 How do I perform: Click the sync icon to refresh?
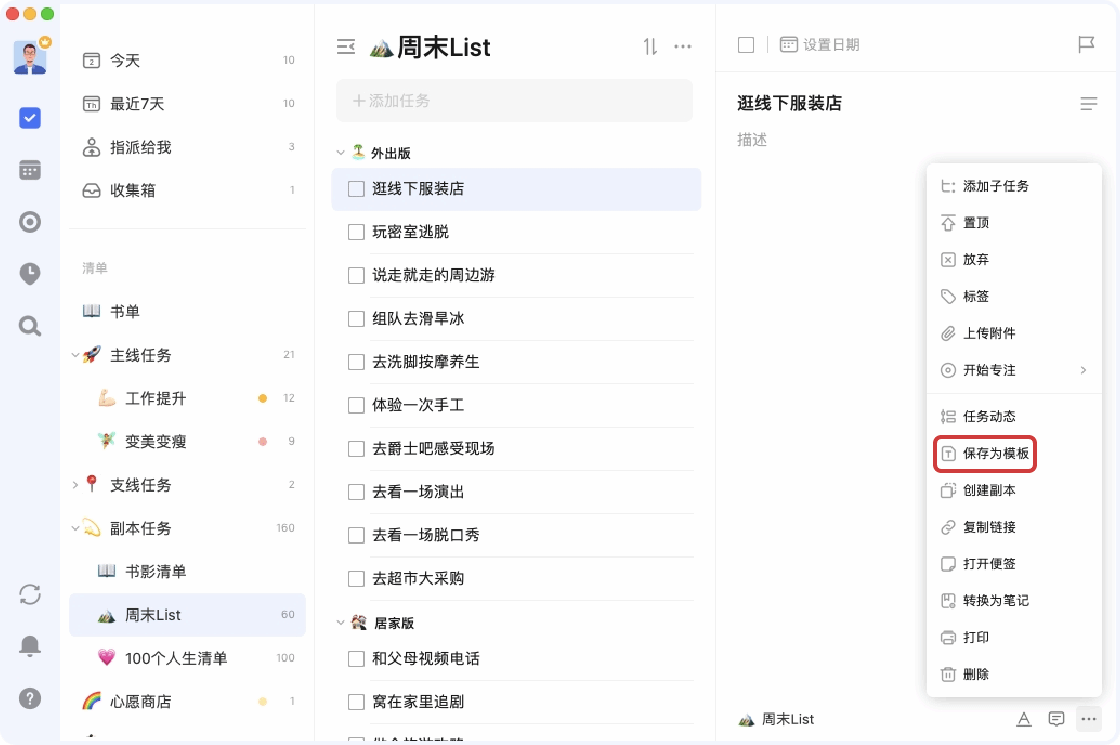28,594
